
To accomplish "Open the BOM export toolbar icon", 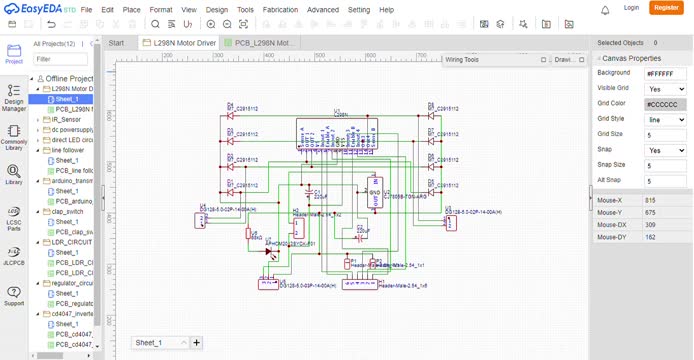I will pyautogui.click(x=546, y=24).
